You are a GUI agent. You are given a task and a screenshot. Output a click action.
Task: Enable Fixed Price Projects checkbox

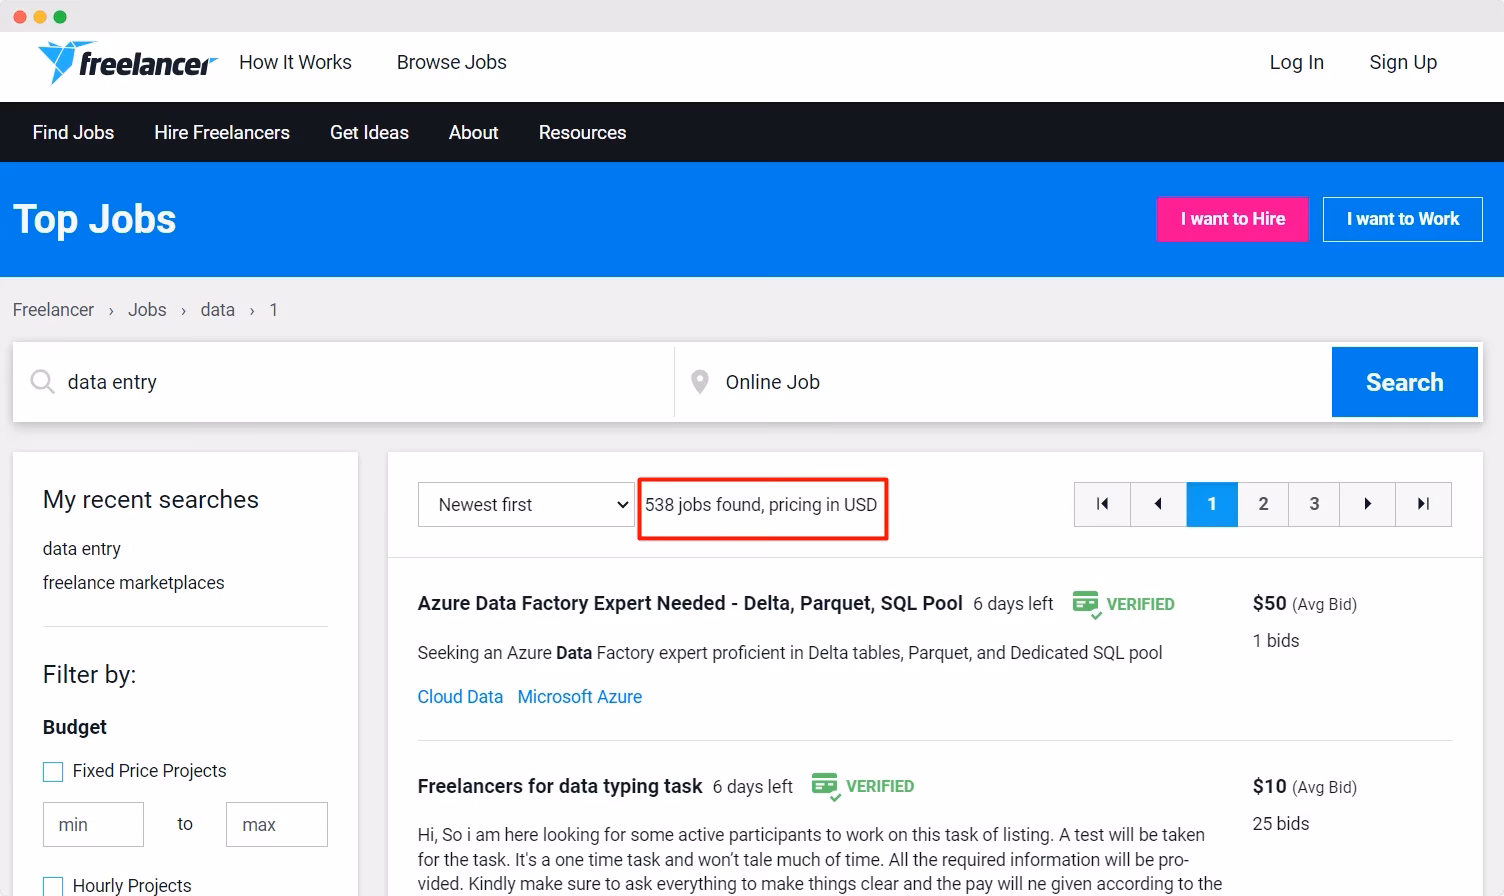(53, 771)
